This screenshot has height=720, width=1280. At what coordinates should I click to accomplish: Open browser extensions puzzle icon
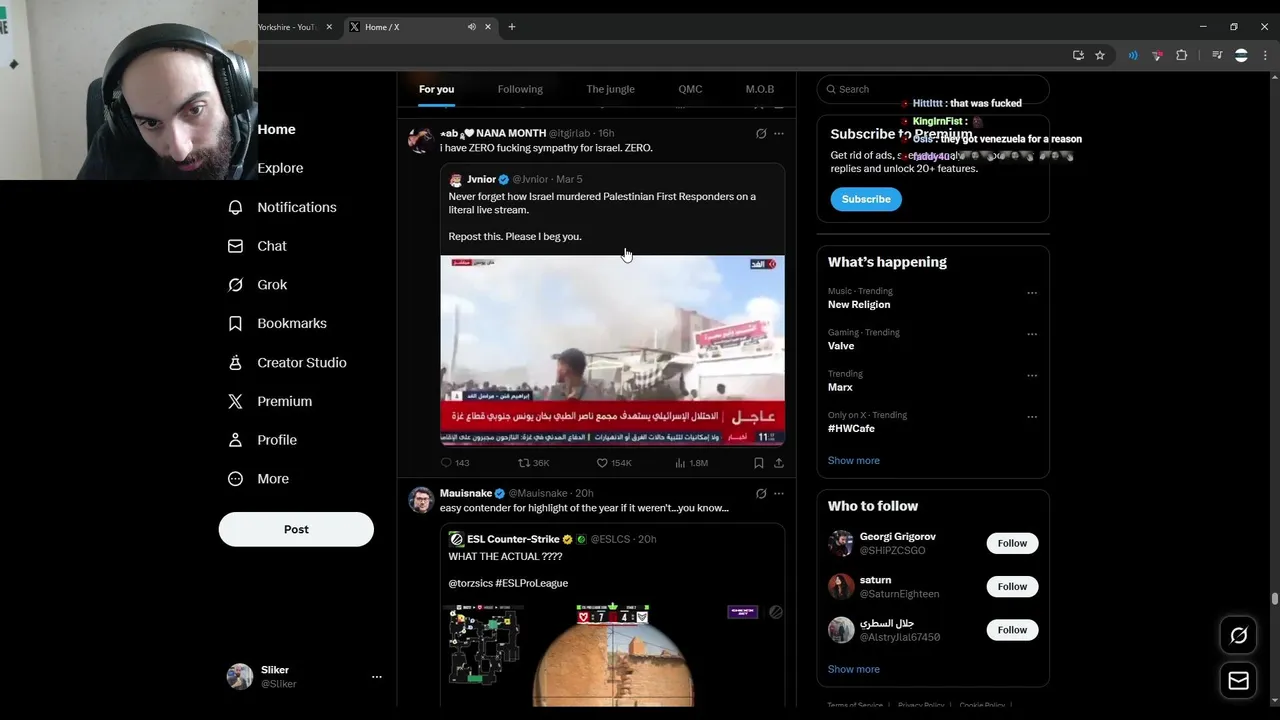[x=1181, y=55]
